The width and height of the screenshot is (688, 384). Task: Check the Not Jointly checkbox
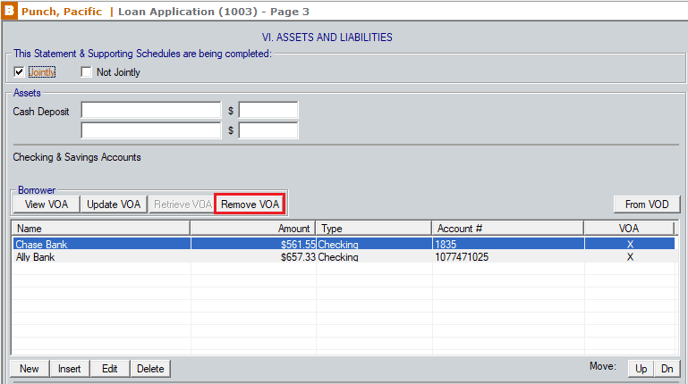86,72
